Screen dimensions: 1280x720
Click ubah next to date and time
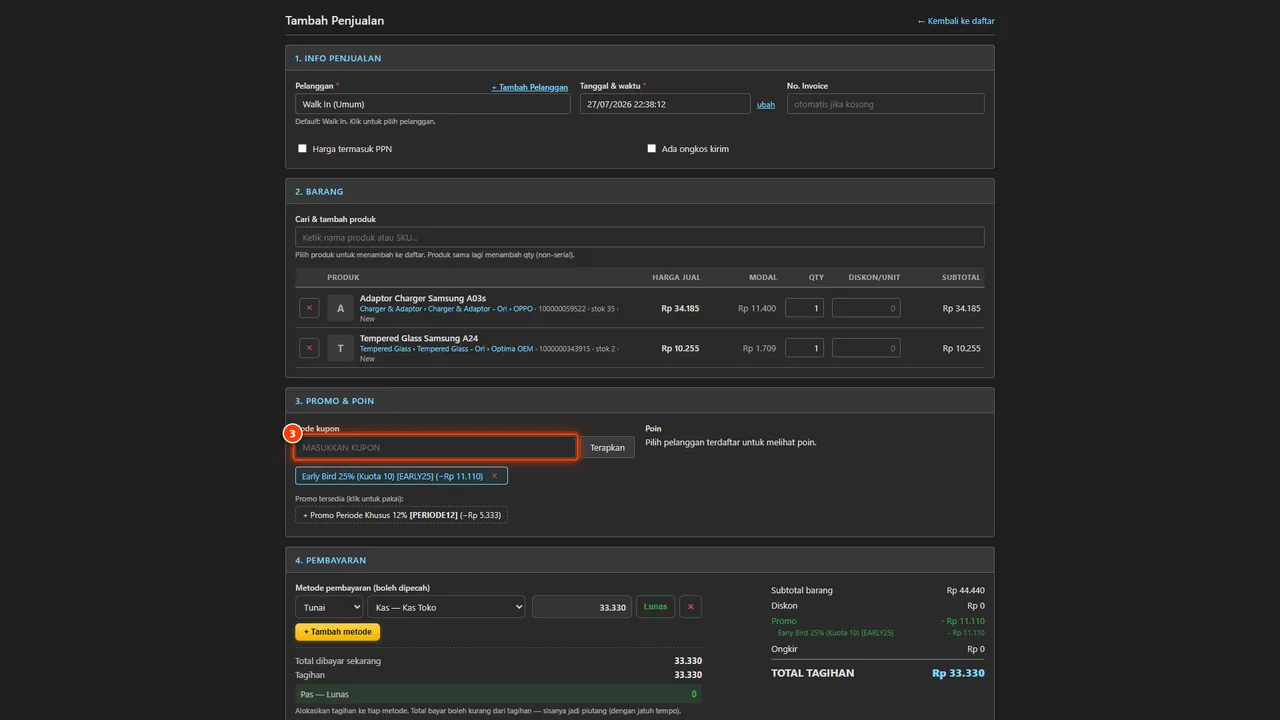(x=766, y=104)
